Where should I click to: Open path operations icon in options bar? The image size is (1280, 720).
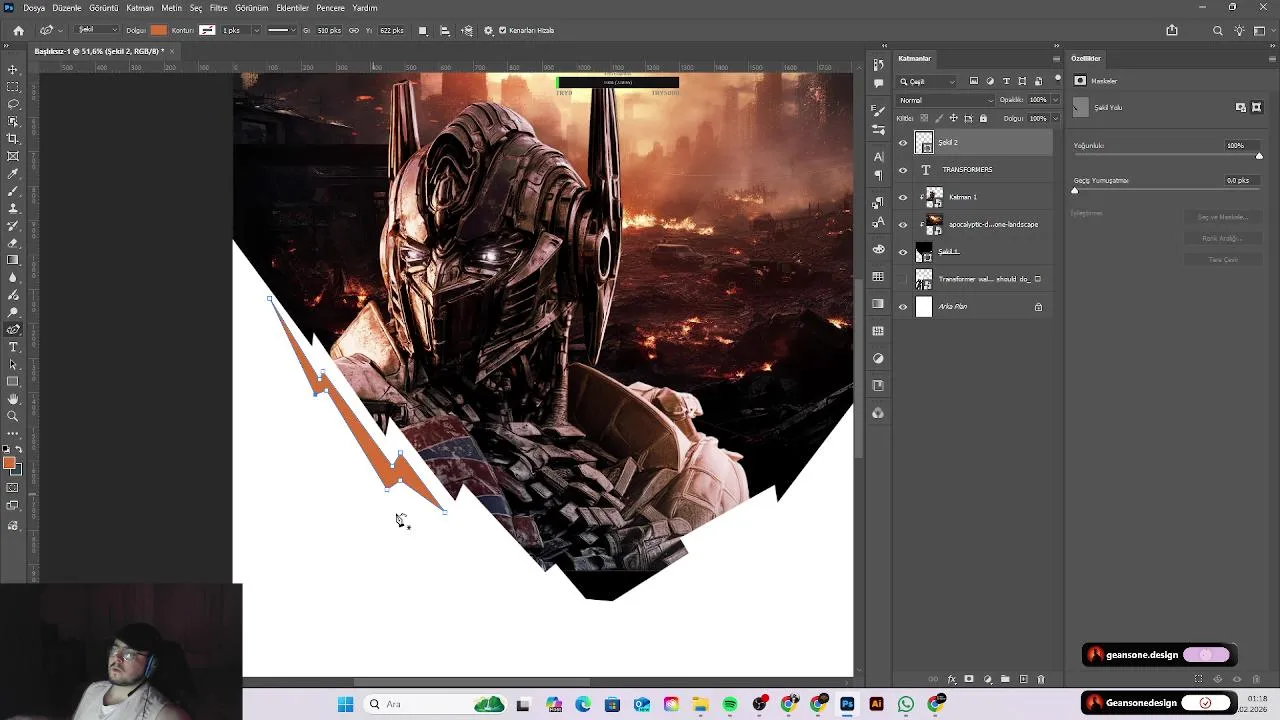coord(423,31)
